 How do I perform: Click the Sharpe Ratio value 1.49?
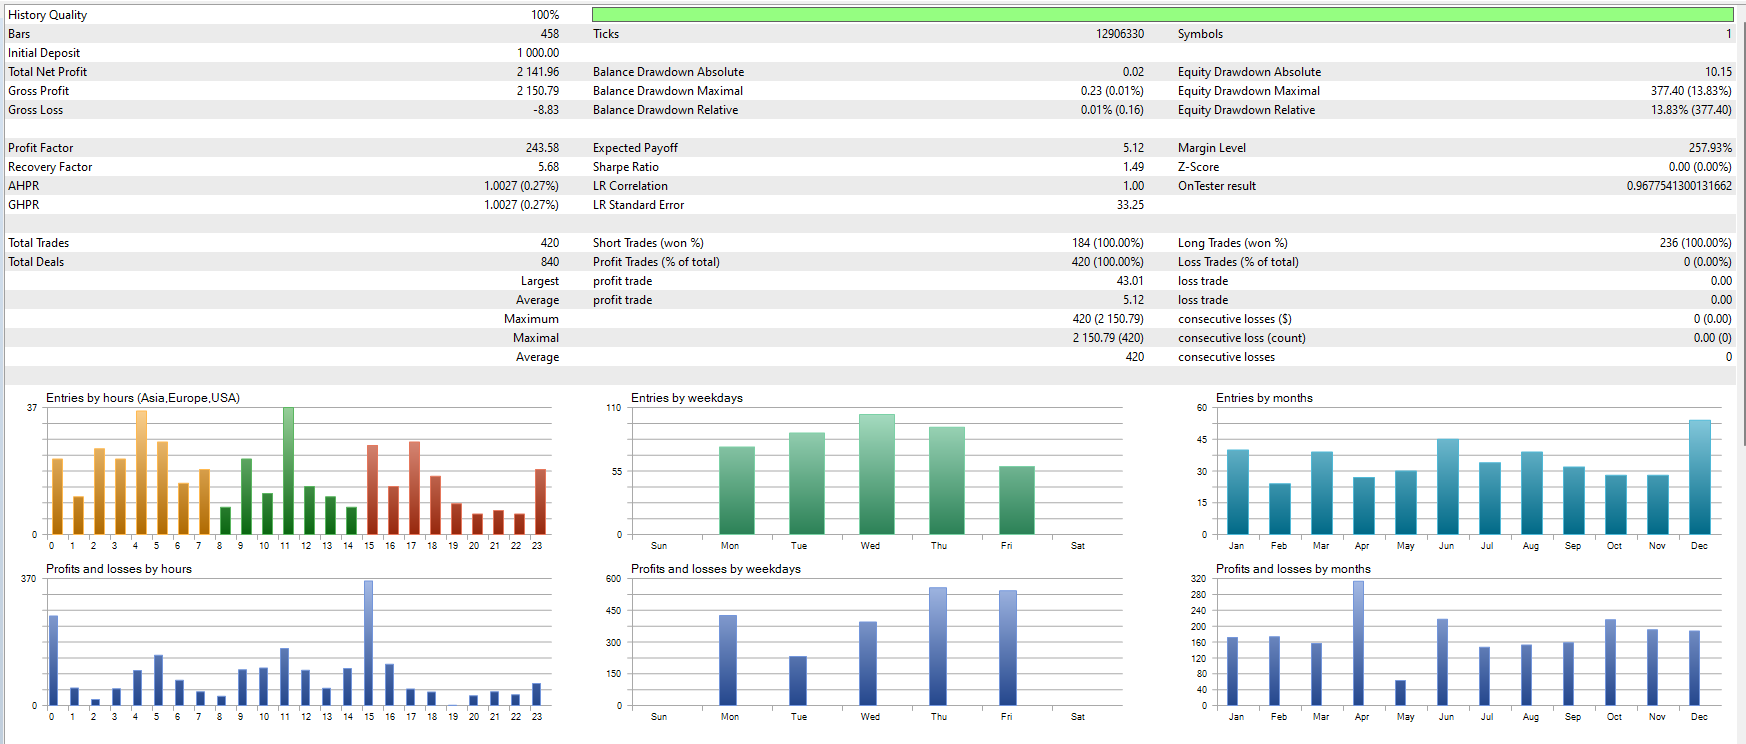(1133, 167)
